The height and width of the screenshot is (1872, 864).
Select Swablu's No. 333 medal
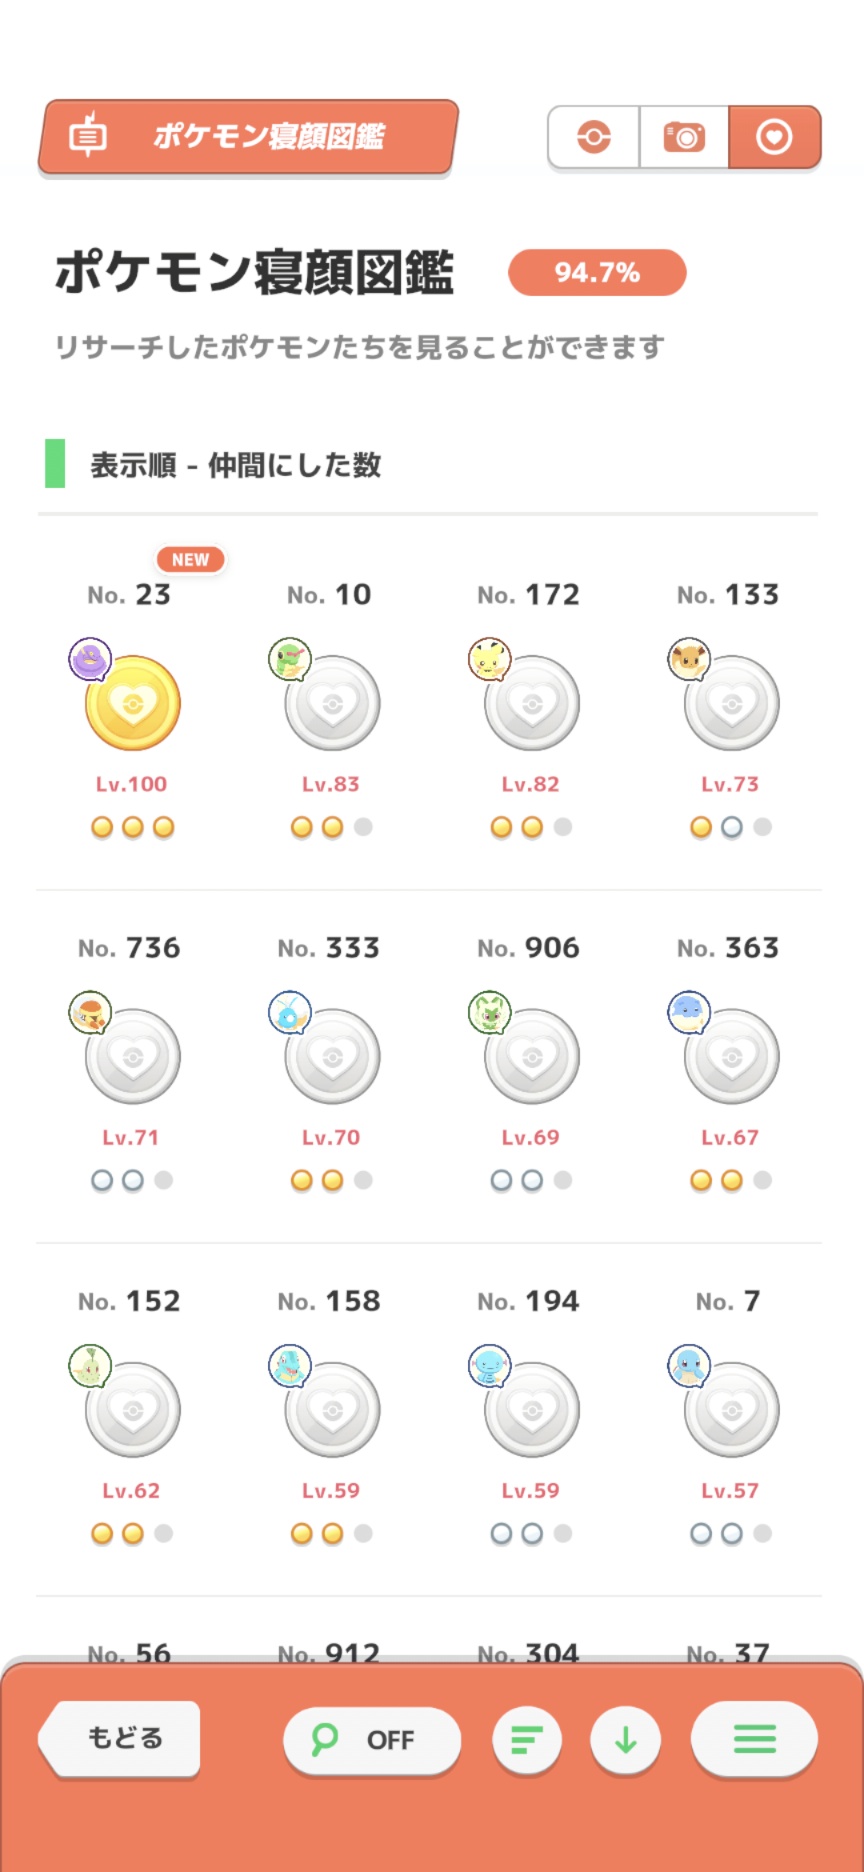[332, 1056]
